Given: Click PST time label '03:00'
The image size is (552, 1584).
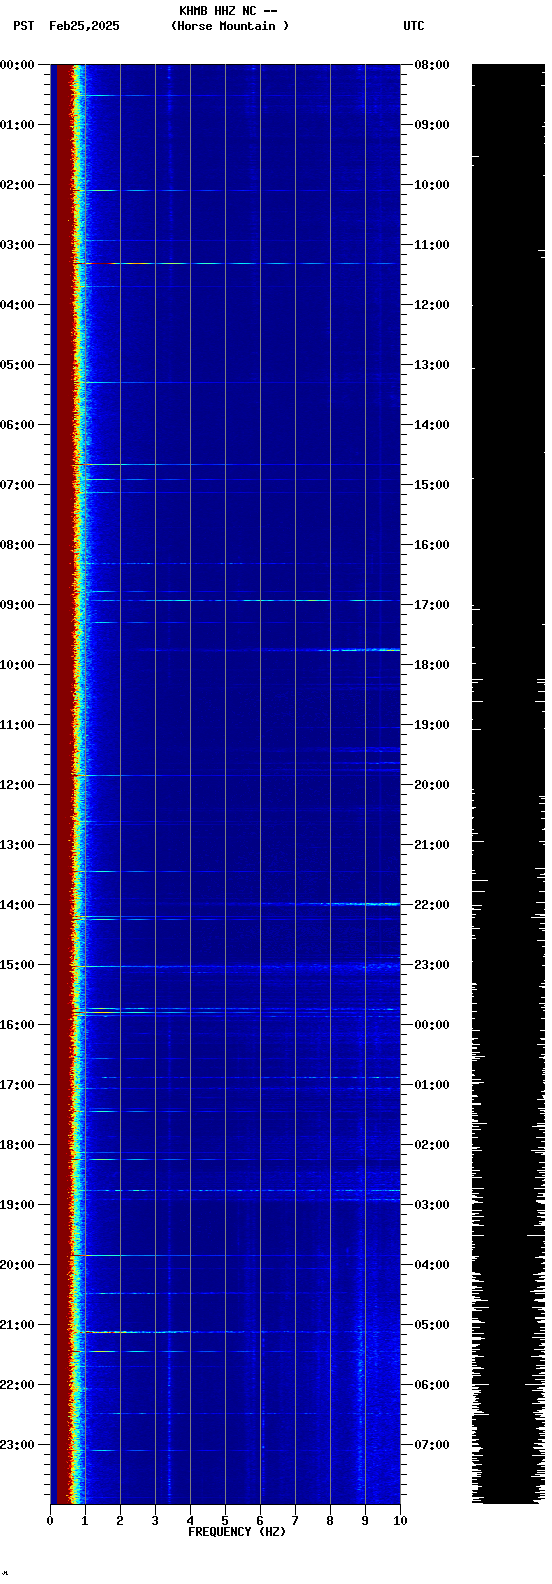Looking at the screenshot, I should [17, 245].
